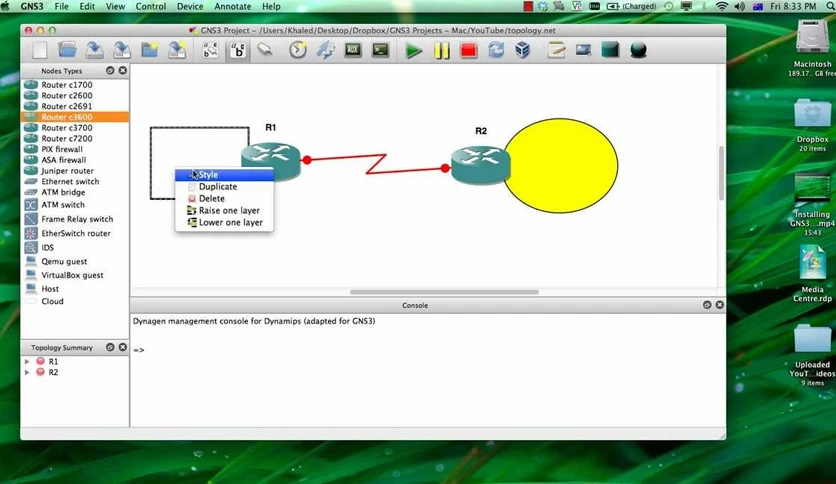This screenshot has height=484, width=836.
Task: Select the R2 router on the canvas
Action: [x=480, y=165]
